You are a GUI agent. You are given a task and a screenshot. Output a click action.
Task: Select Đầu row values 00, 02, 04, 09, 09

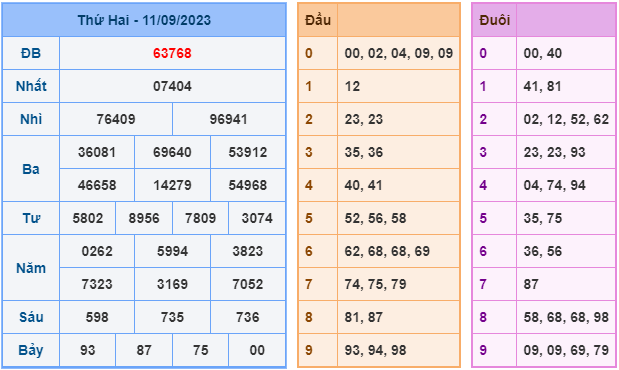pos(399,53)
